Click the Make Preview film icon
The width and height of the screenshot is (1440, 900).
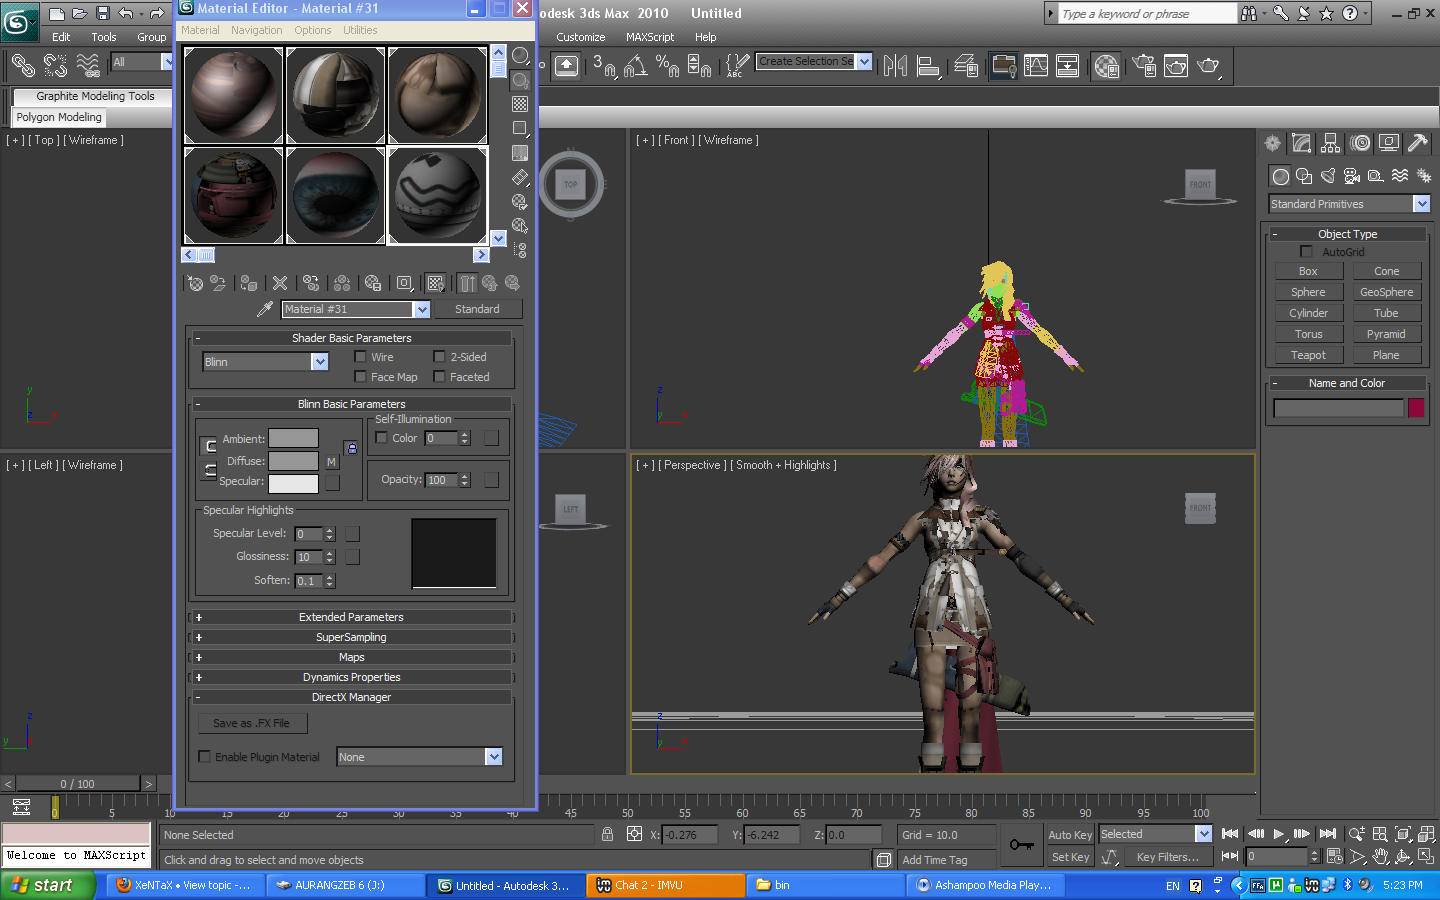520,177
